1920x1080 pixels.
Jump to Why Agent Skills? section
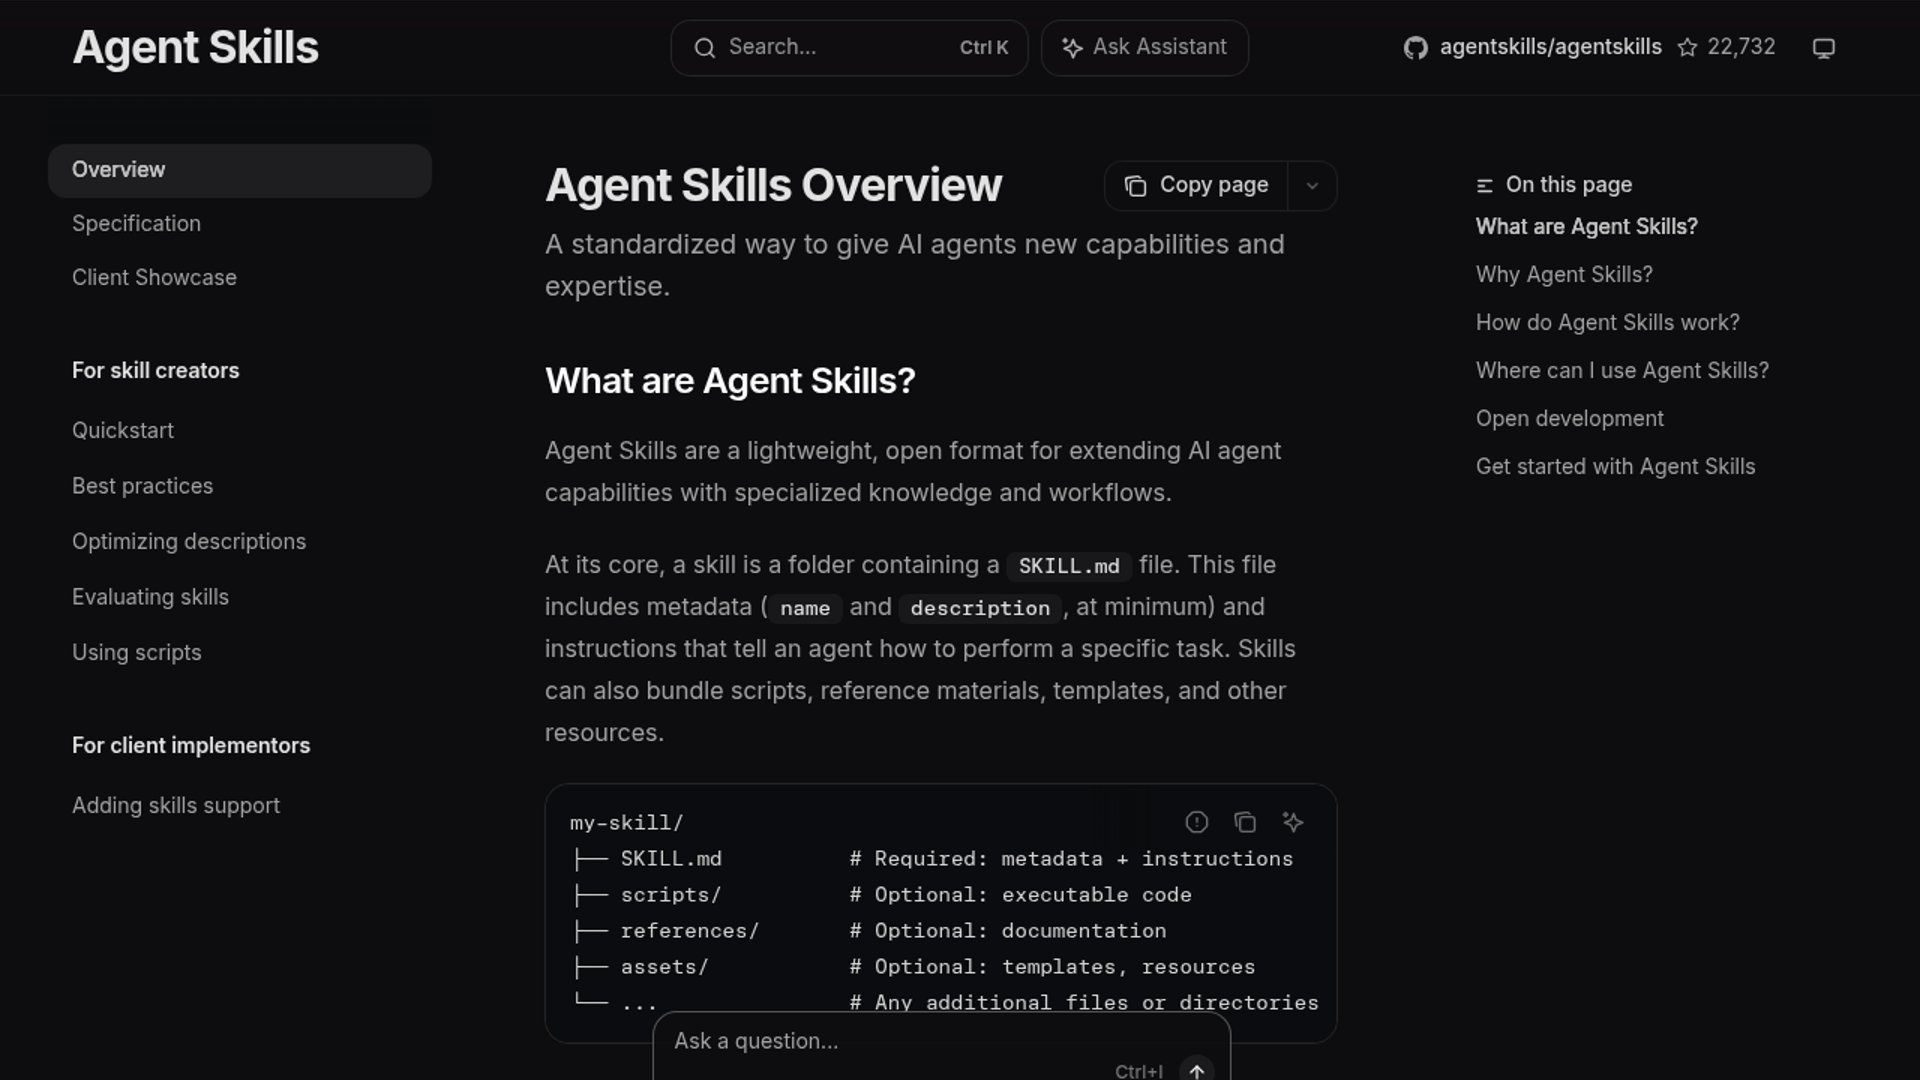(x=1564, y=275)
